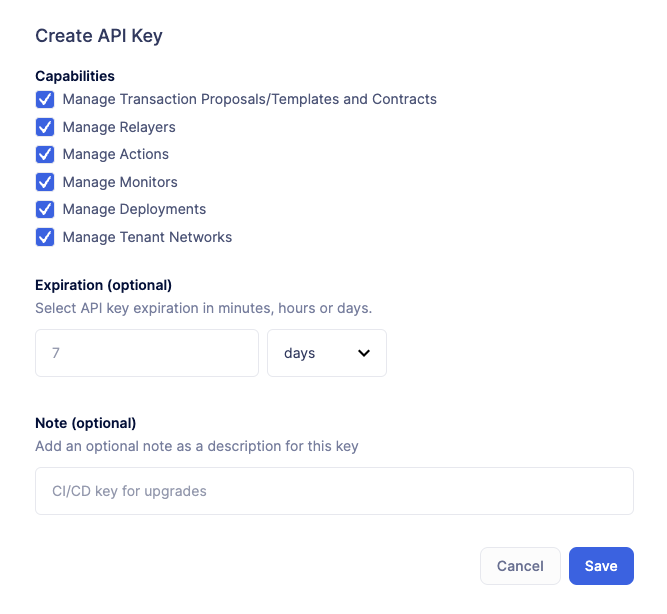Click the Note (optional) field label
This screenshot has height=614, width=667.
85,422
